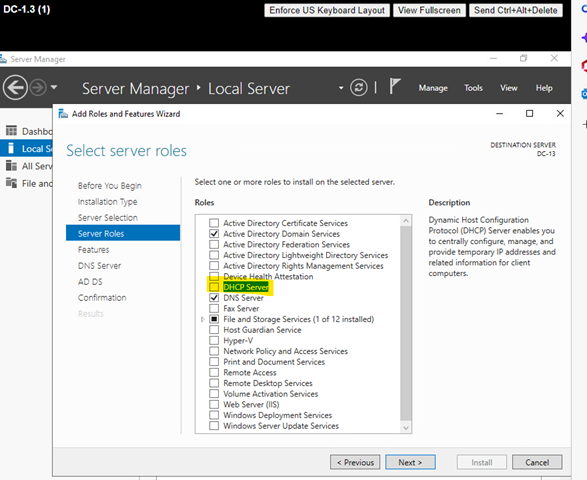Screen dimensions: 587x480
Task: Open the notifications flag icon
Action: pyautogui.click(x=395, y=86)
